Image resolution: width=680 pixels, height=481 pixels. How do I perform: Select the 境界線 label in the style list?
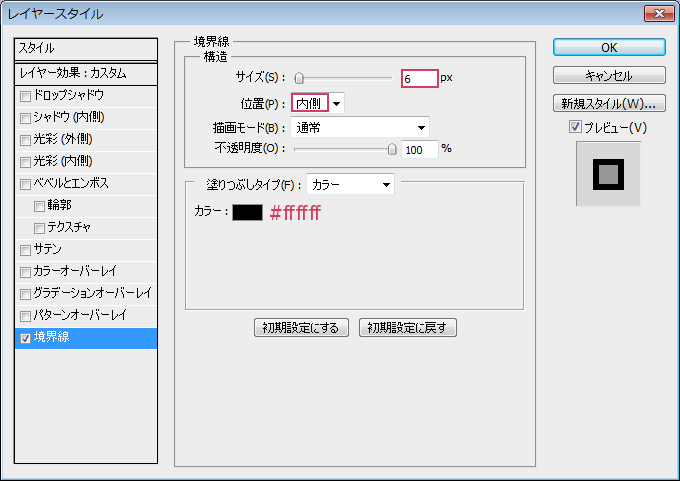coord(52,337)
